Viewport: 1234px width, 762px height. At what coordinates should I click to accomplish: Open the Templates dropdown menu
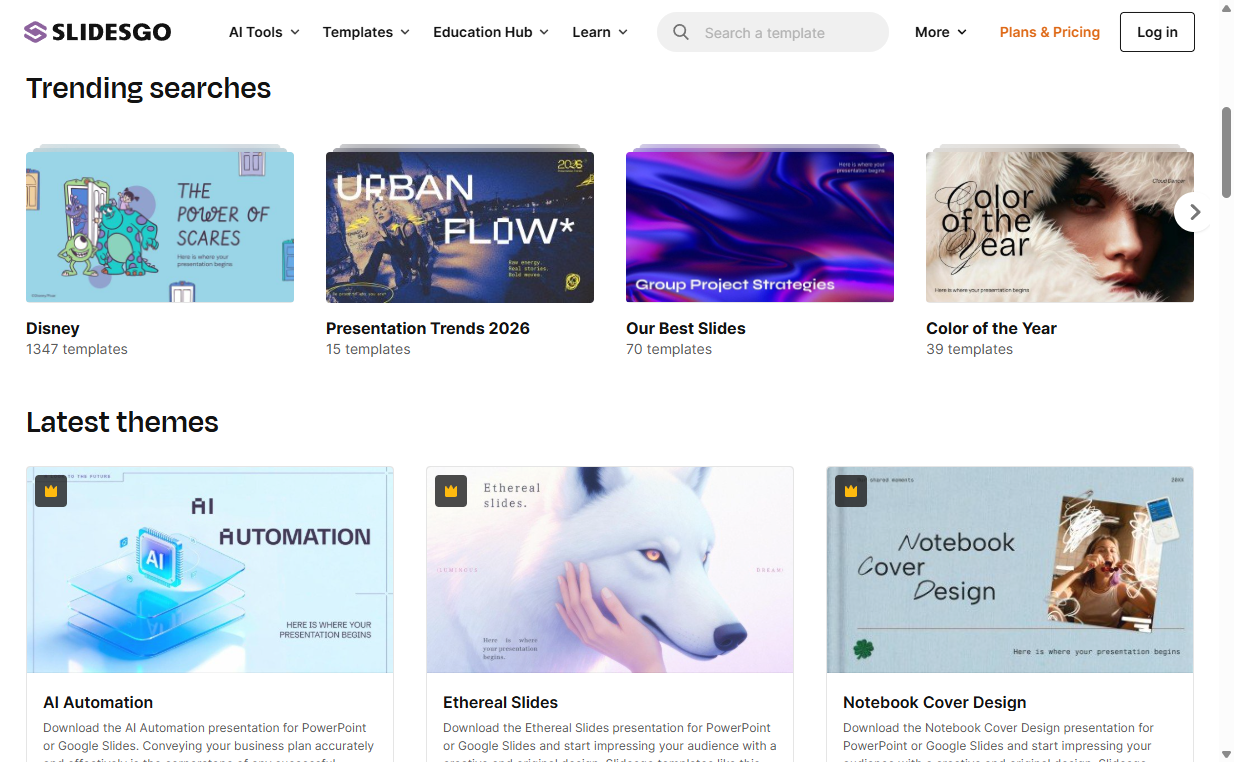tap(366, 32)
